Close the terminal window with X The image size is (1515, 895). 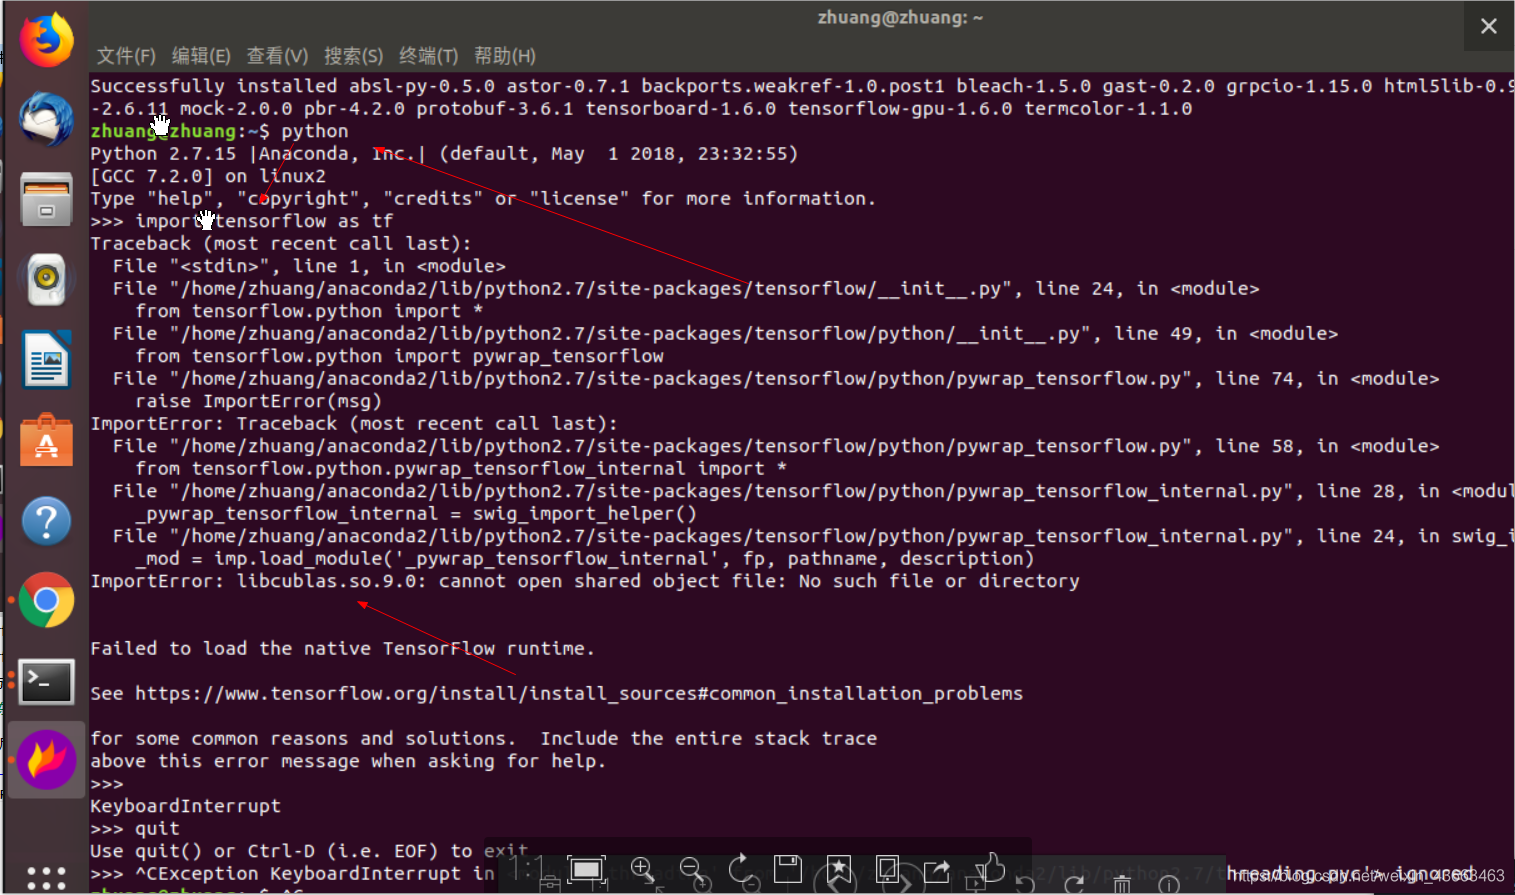[x=1488, y=26]
